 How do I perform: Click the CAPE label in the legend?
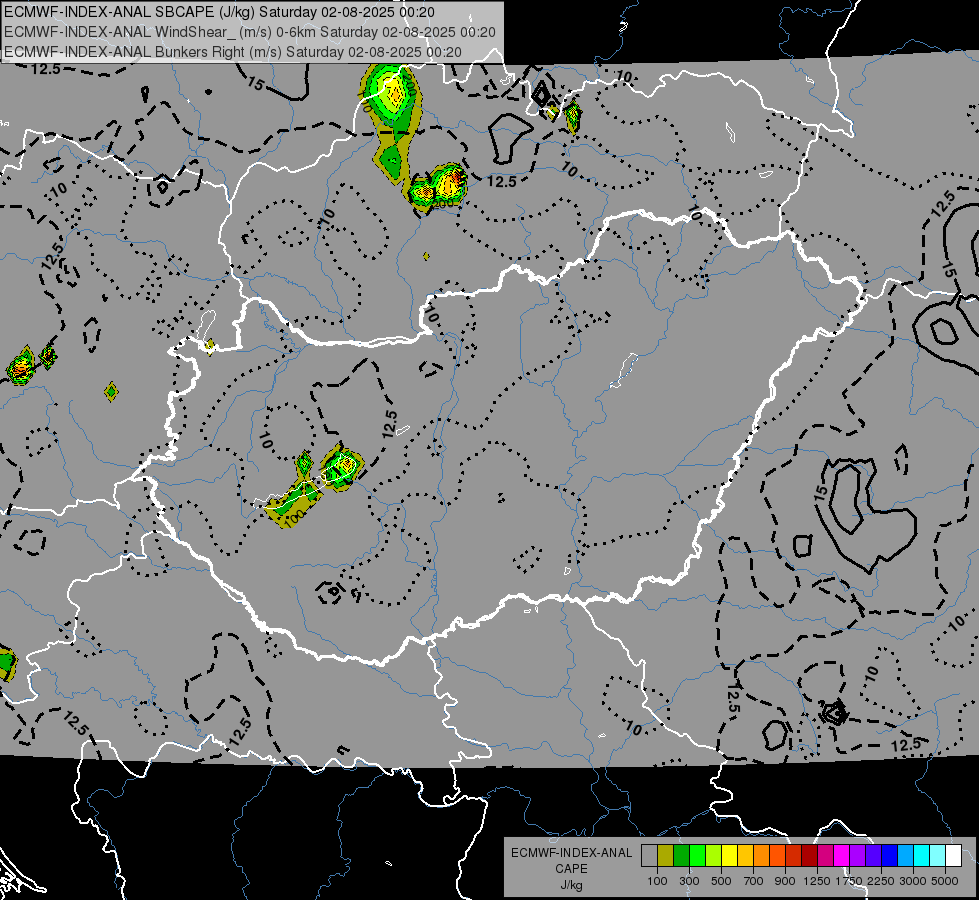click(571, 869)
